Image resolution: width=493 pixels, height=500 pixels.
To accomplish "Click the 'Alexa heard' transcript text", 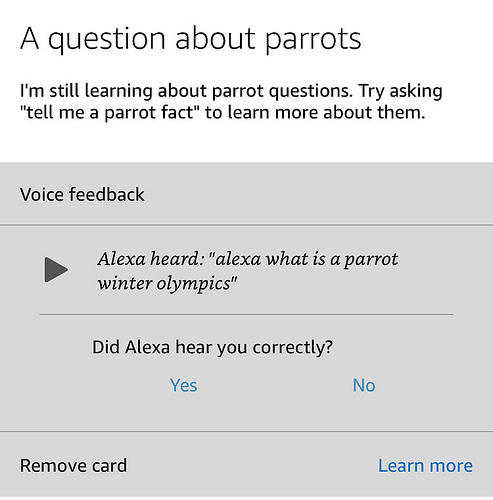I will click(x=248, y=271).
